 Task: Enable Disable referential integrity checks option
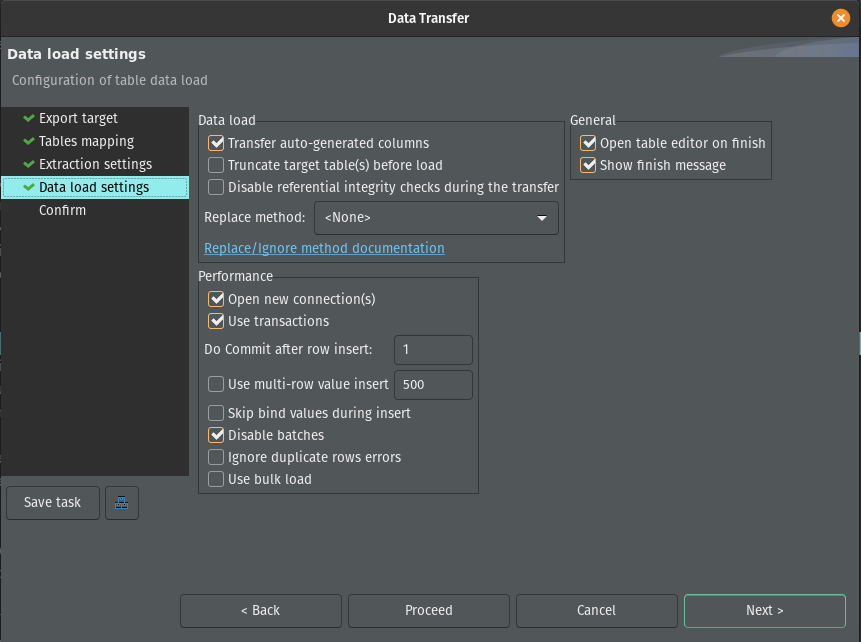click(216, 187)
